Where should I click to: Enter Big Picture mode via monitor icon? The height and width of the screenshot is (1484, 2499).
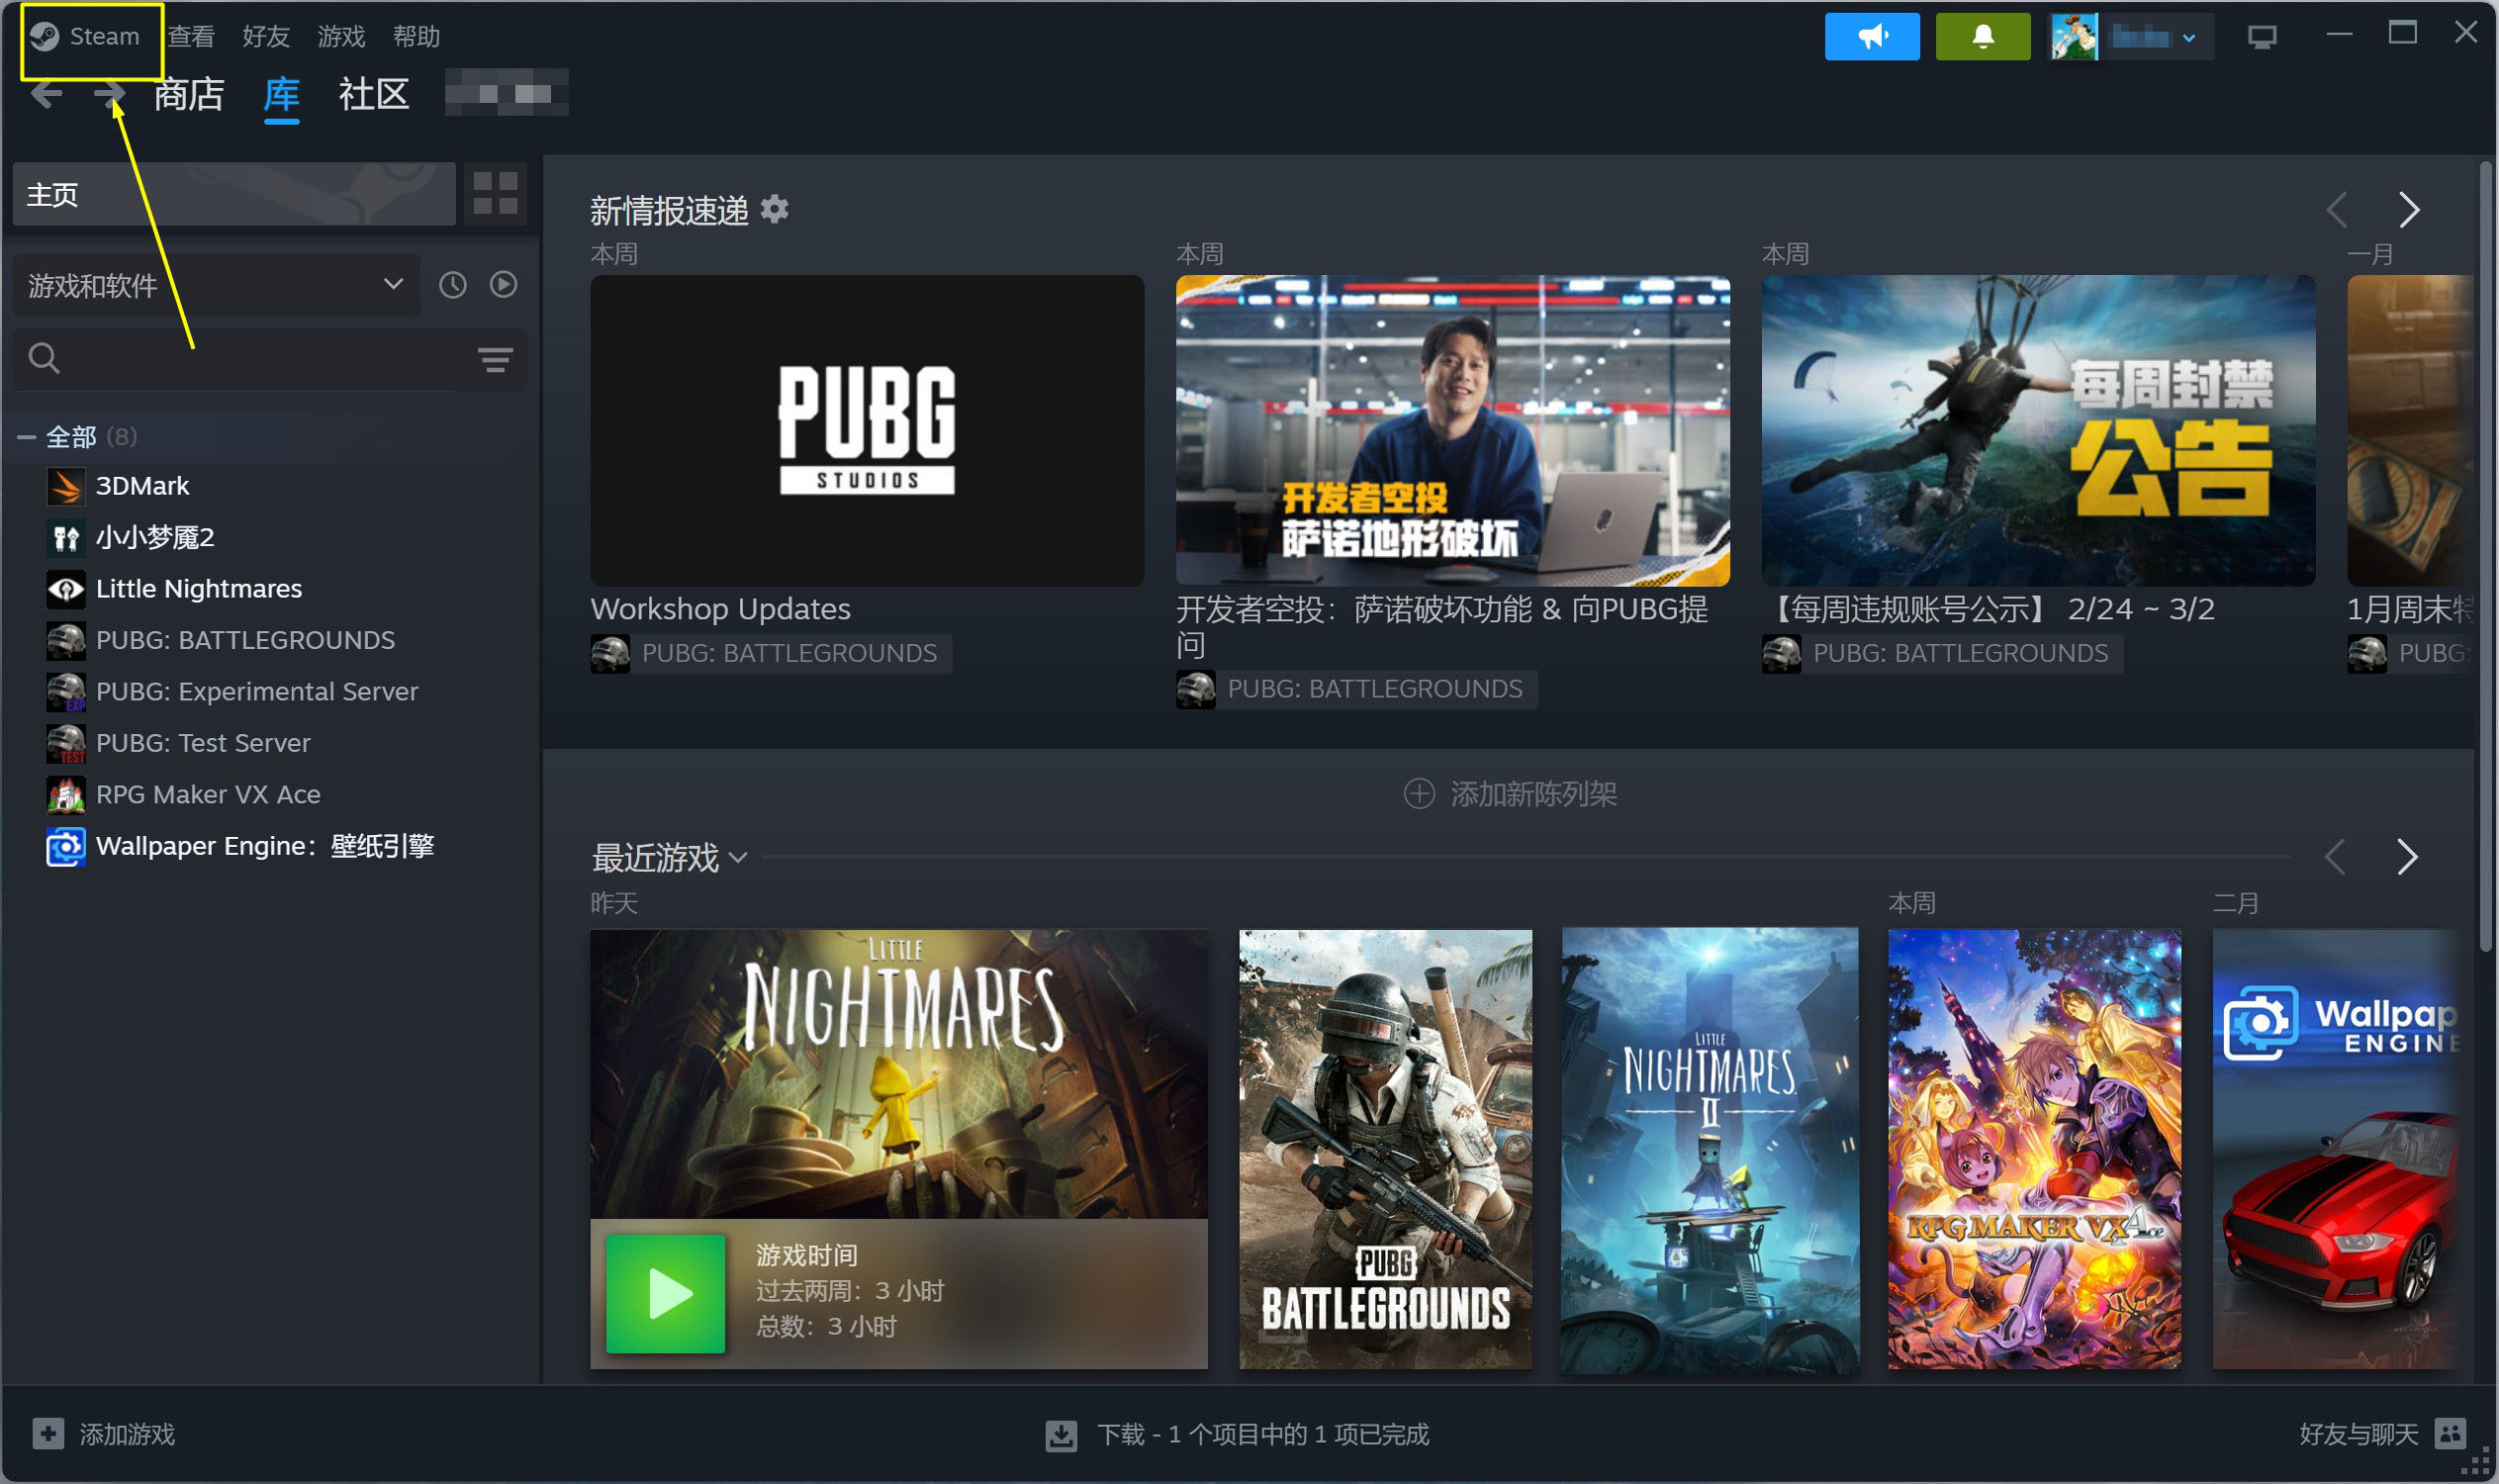click(2262, 37)
